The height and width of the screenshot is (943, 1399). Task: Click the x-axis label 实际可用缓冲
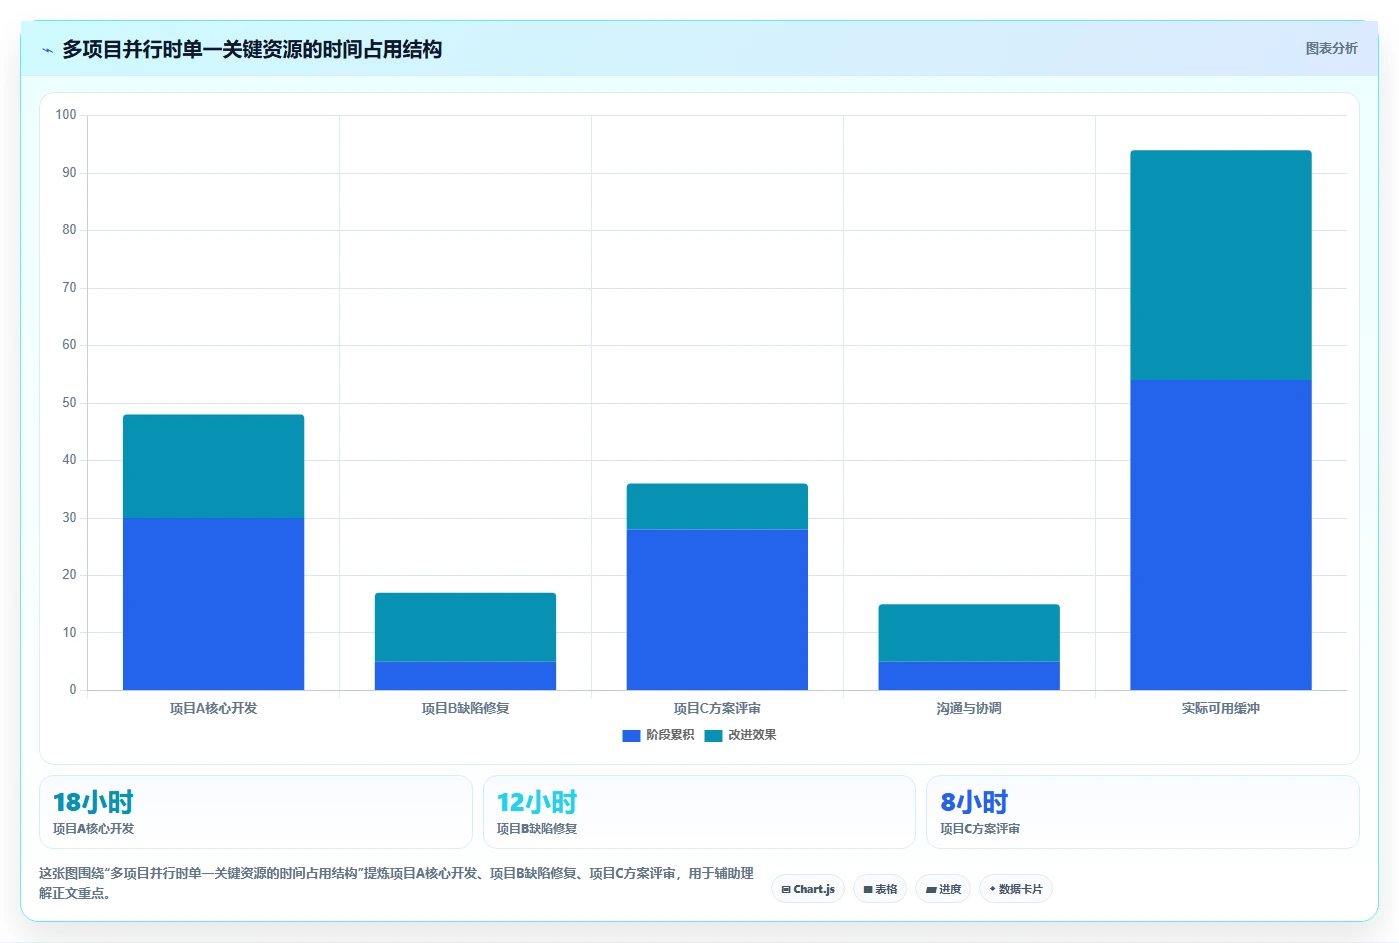pyautogui.click(x=1221, y=708)
